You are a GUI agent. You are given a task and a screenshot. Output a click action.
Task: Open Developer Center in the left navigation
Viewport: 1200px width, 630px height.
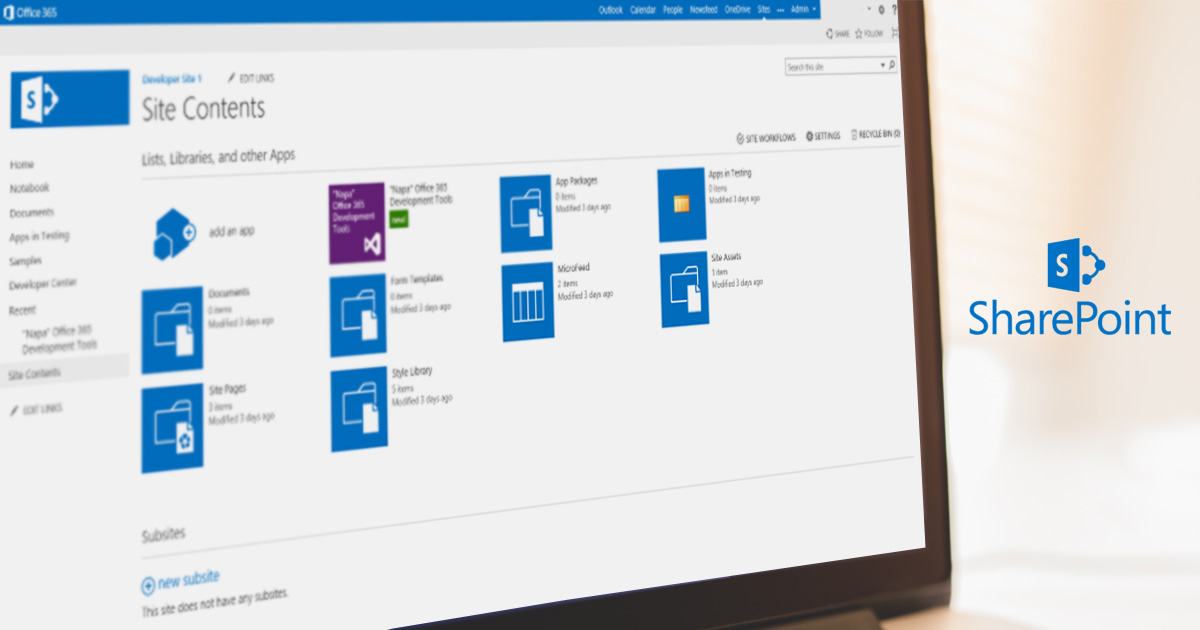[x=43, y=284]
